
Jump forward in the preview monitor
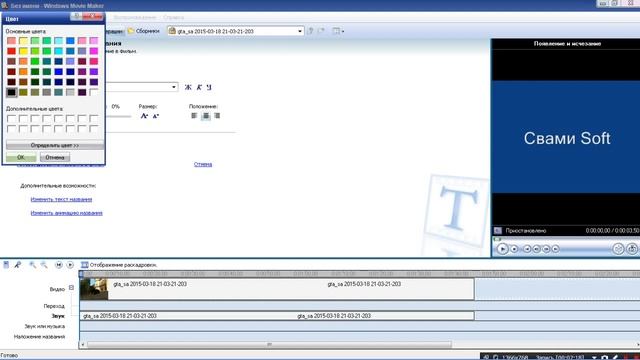coord(555,249)
